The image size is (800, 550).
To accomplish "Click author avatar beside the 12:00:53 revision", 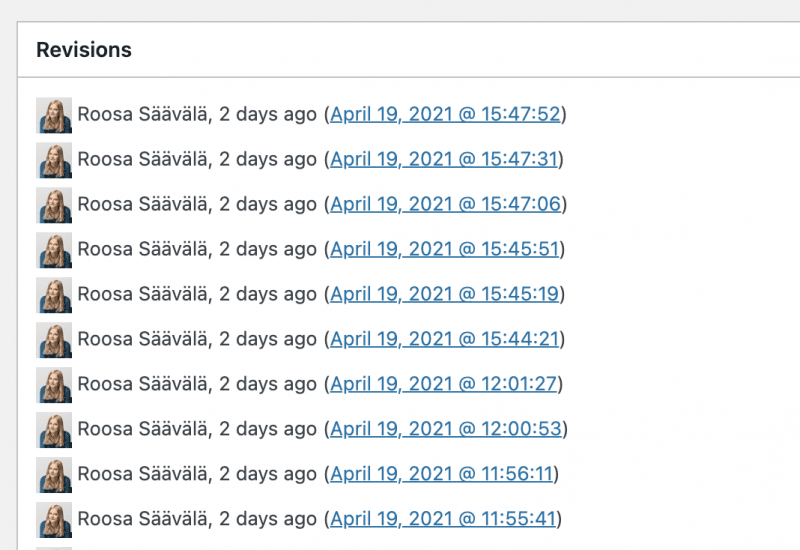I will point(54,430).
